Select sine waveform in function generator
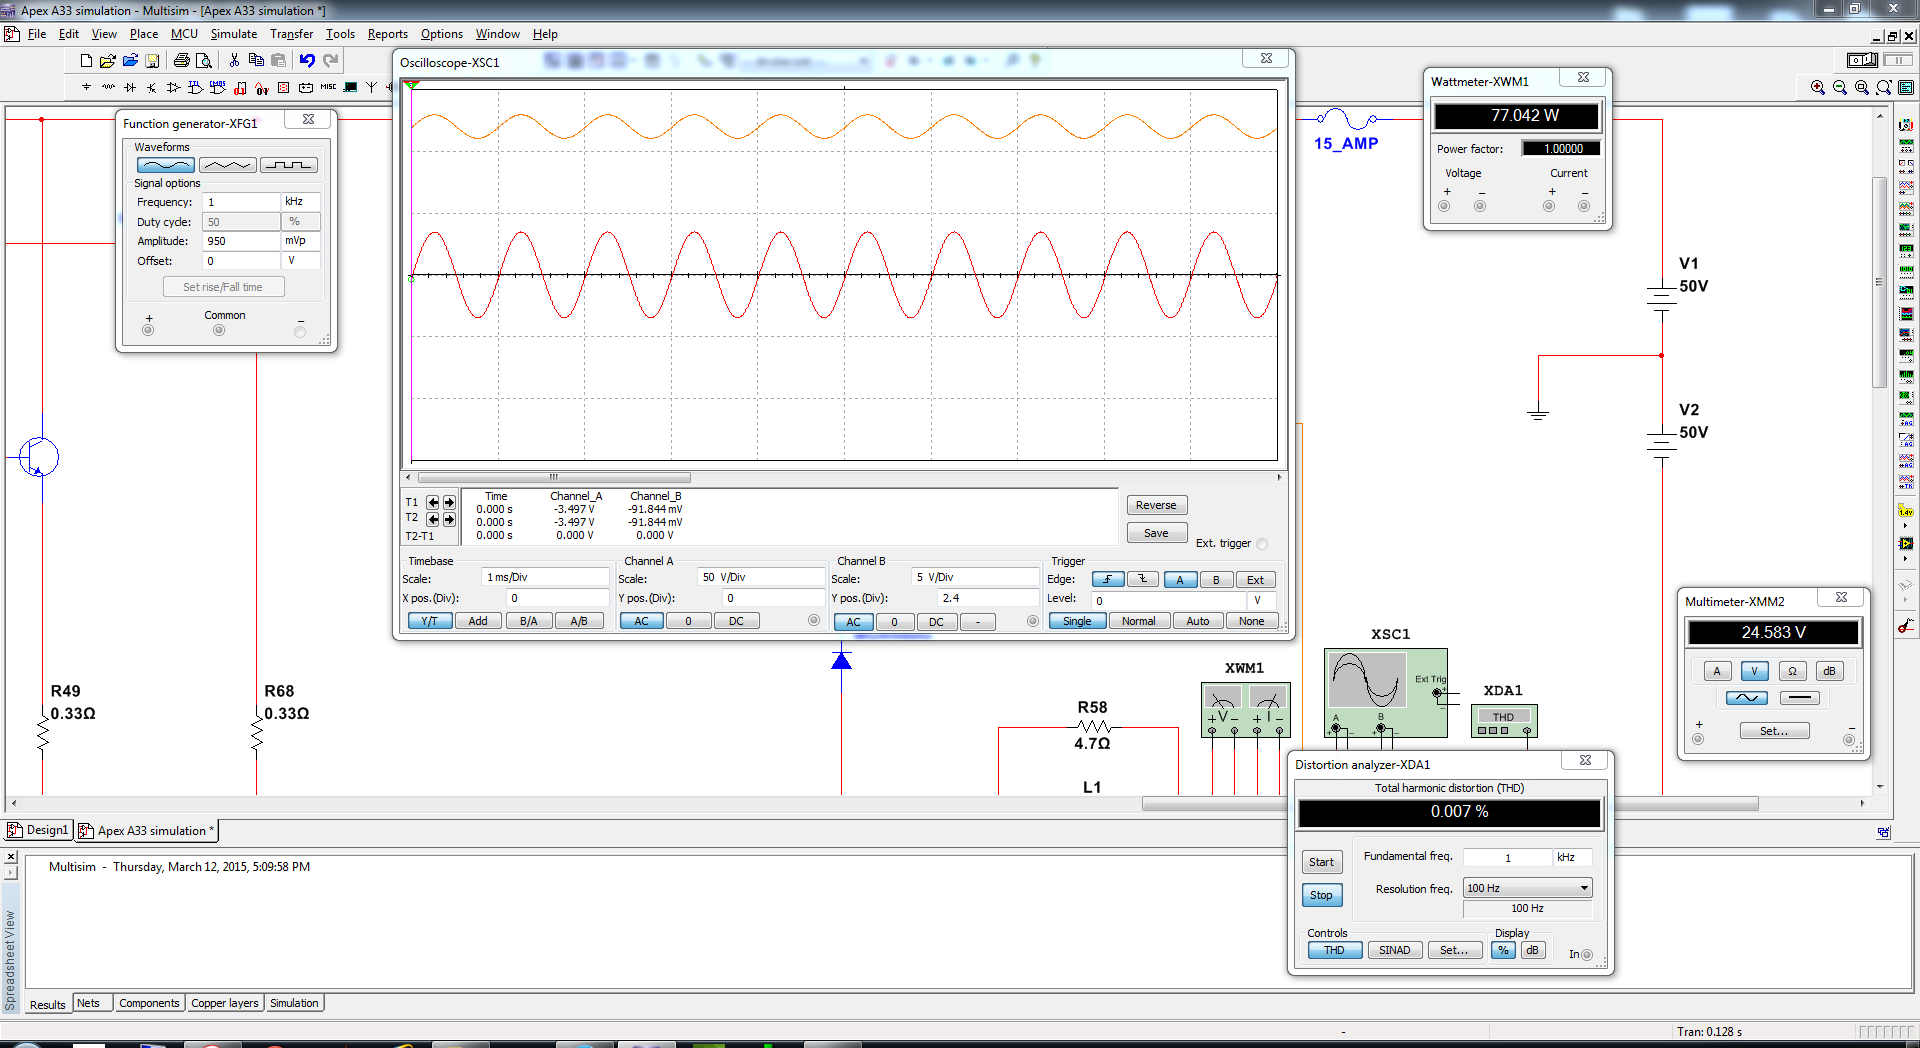 pyautogui.click(x=165, y=165)
